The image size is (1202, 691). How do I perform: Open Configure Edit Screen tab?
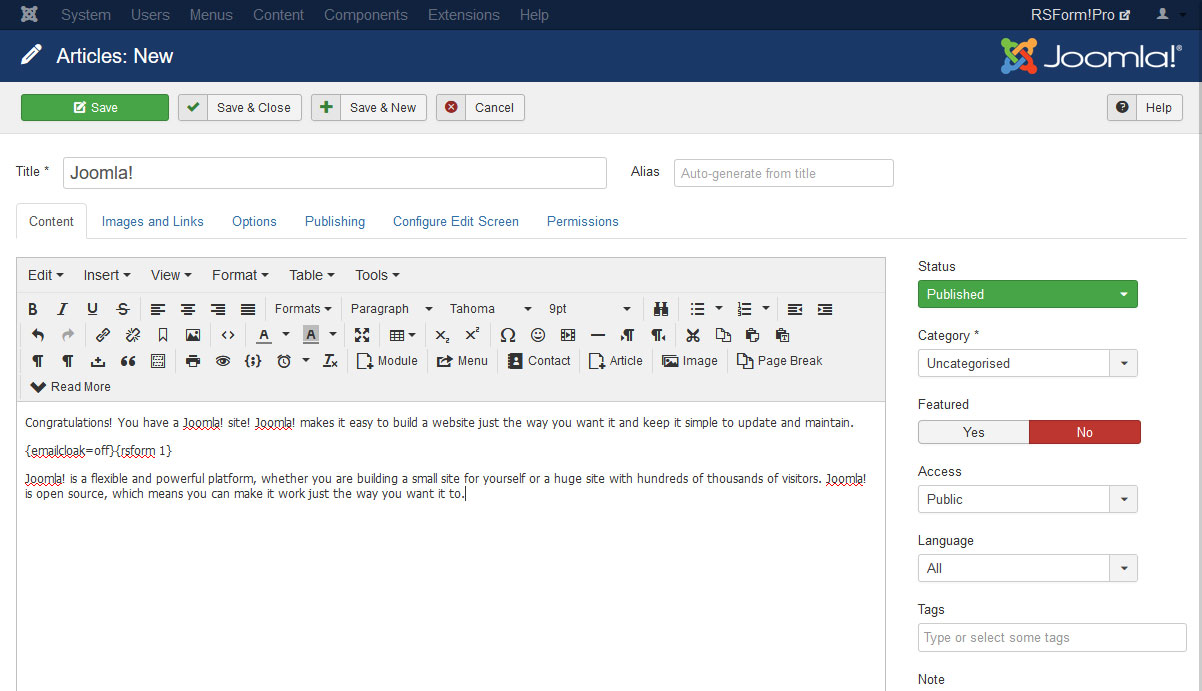pyautogui.click(x=456, y=221)
